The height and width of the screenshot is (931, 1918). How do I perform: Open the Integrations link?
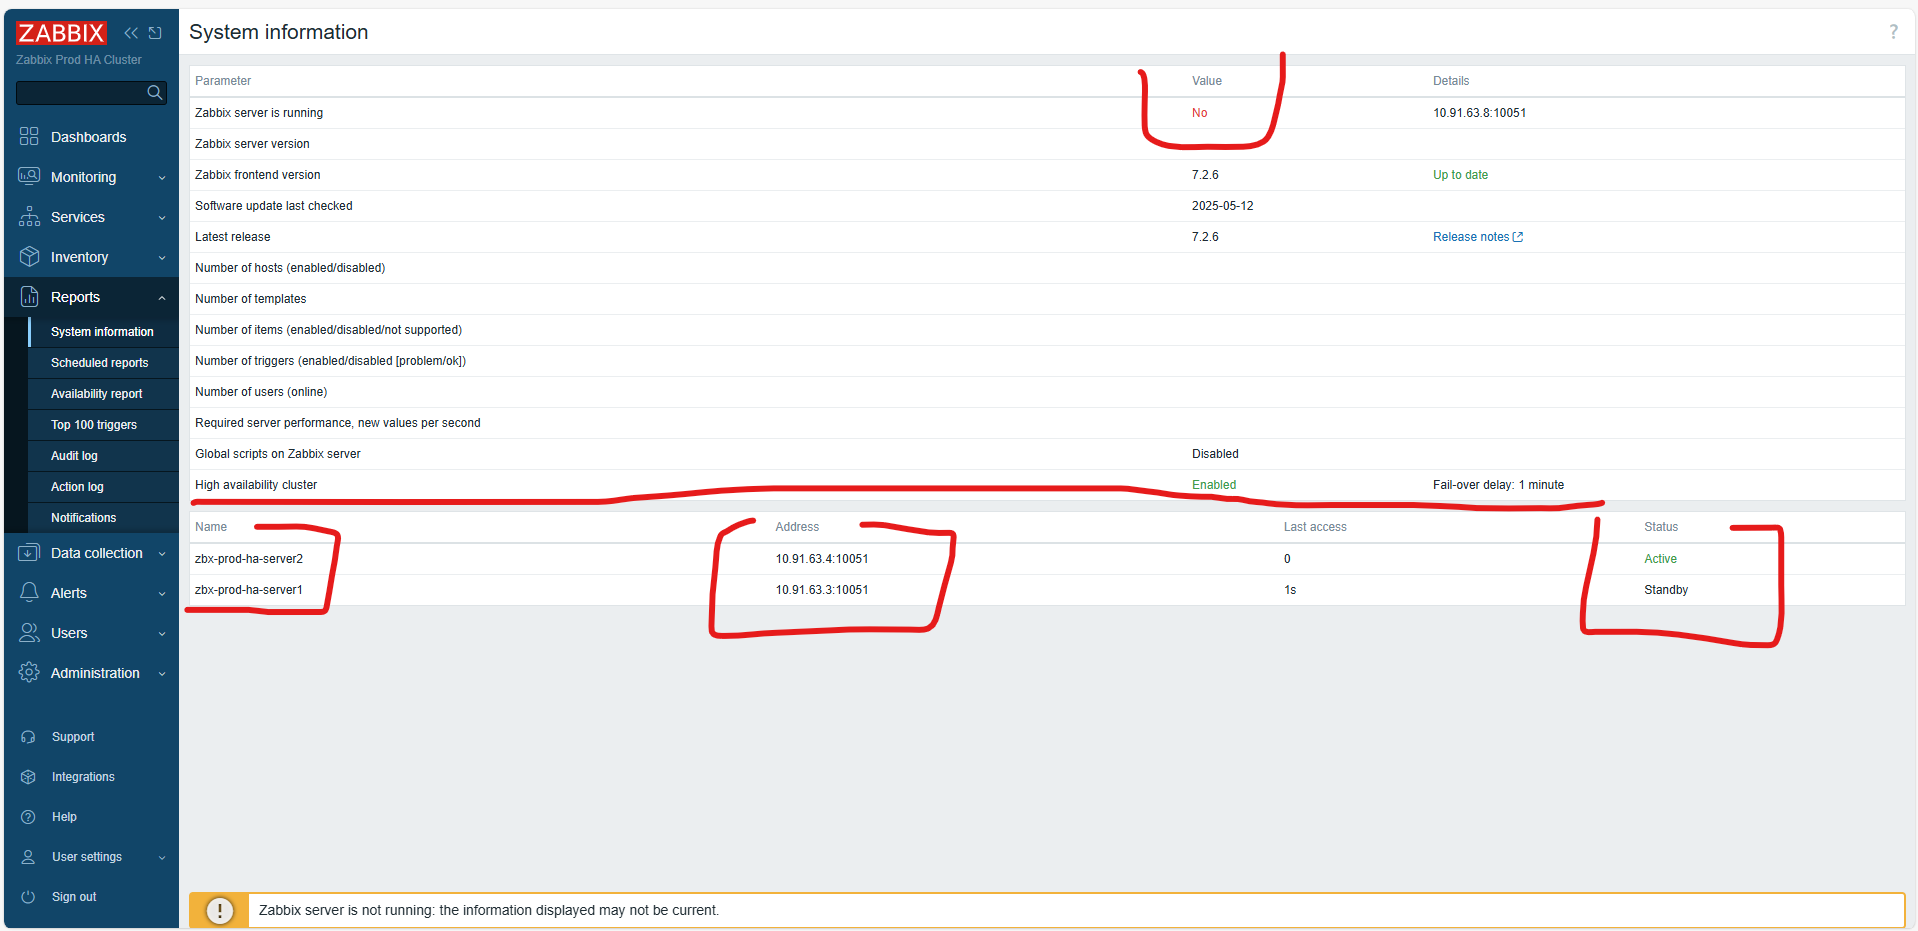click(x=83, y=777)
